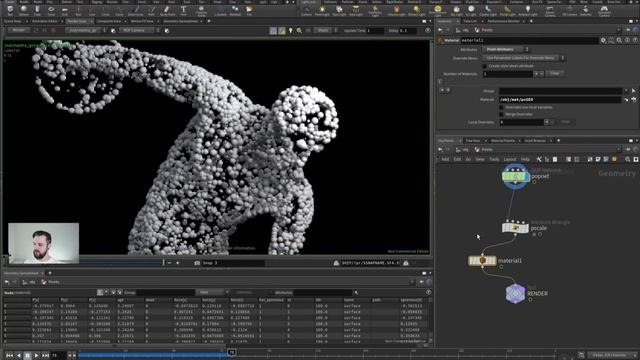Image resolution: width=640 pixels, height=360 pixels.
Task: Jump to the last frame
Action: tap(45, 356)
